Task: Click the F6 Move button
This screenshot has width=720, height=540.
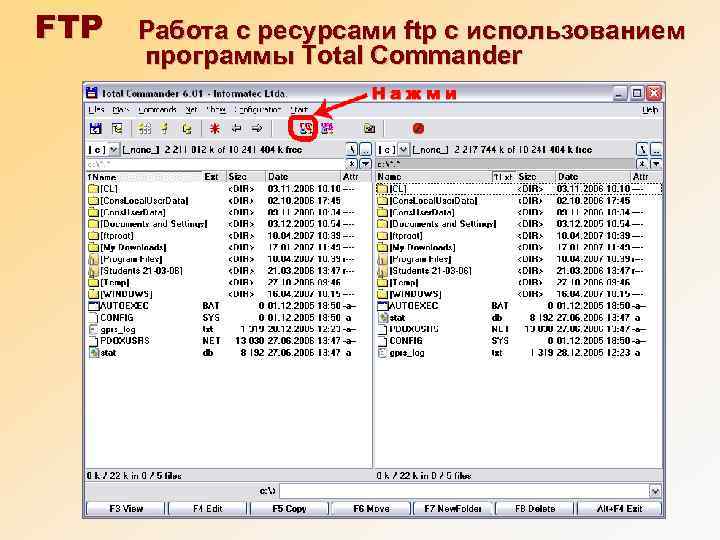Action: (371, 508)
